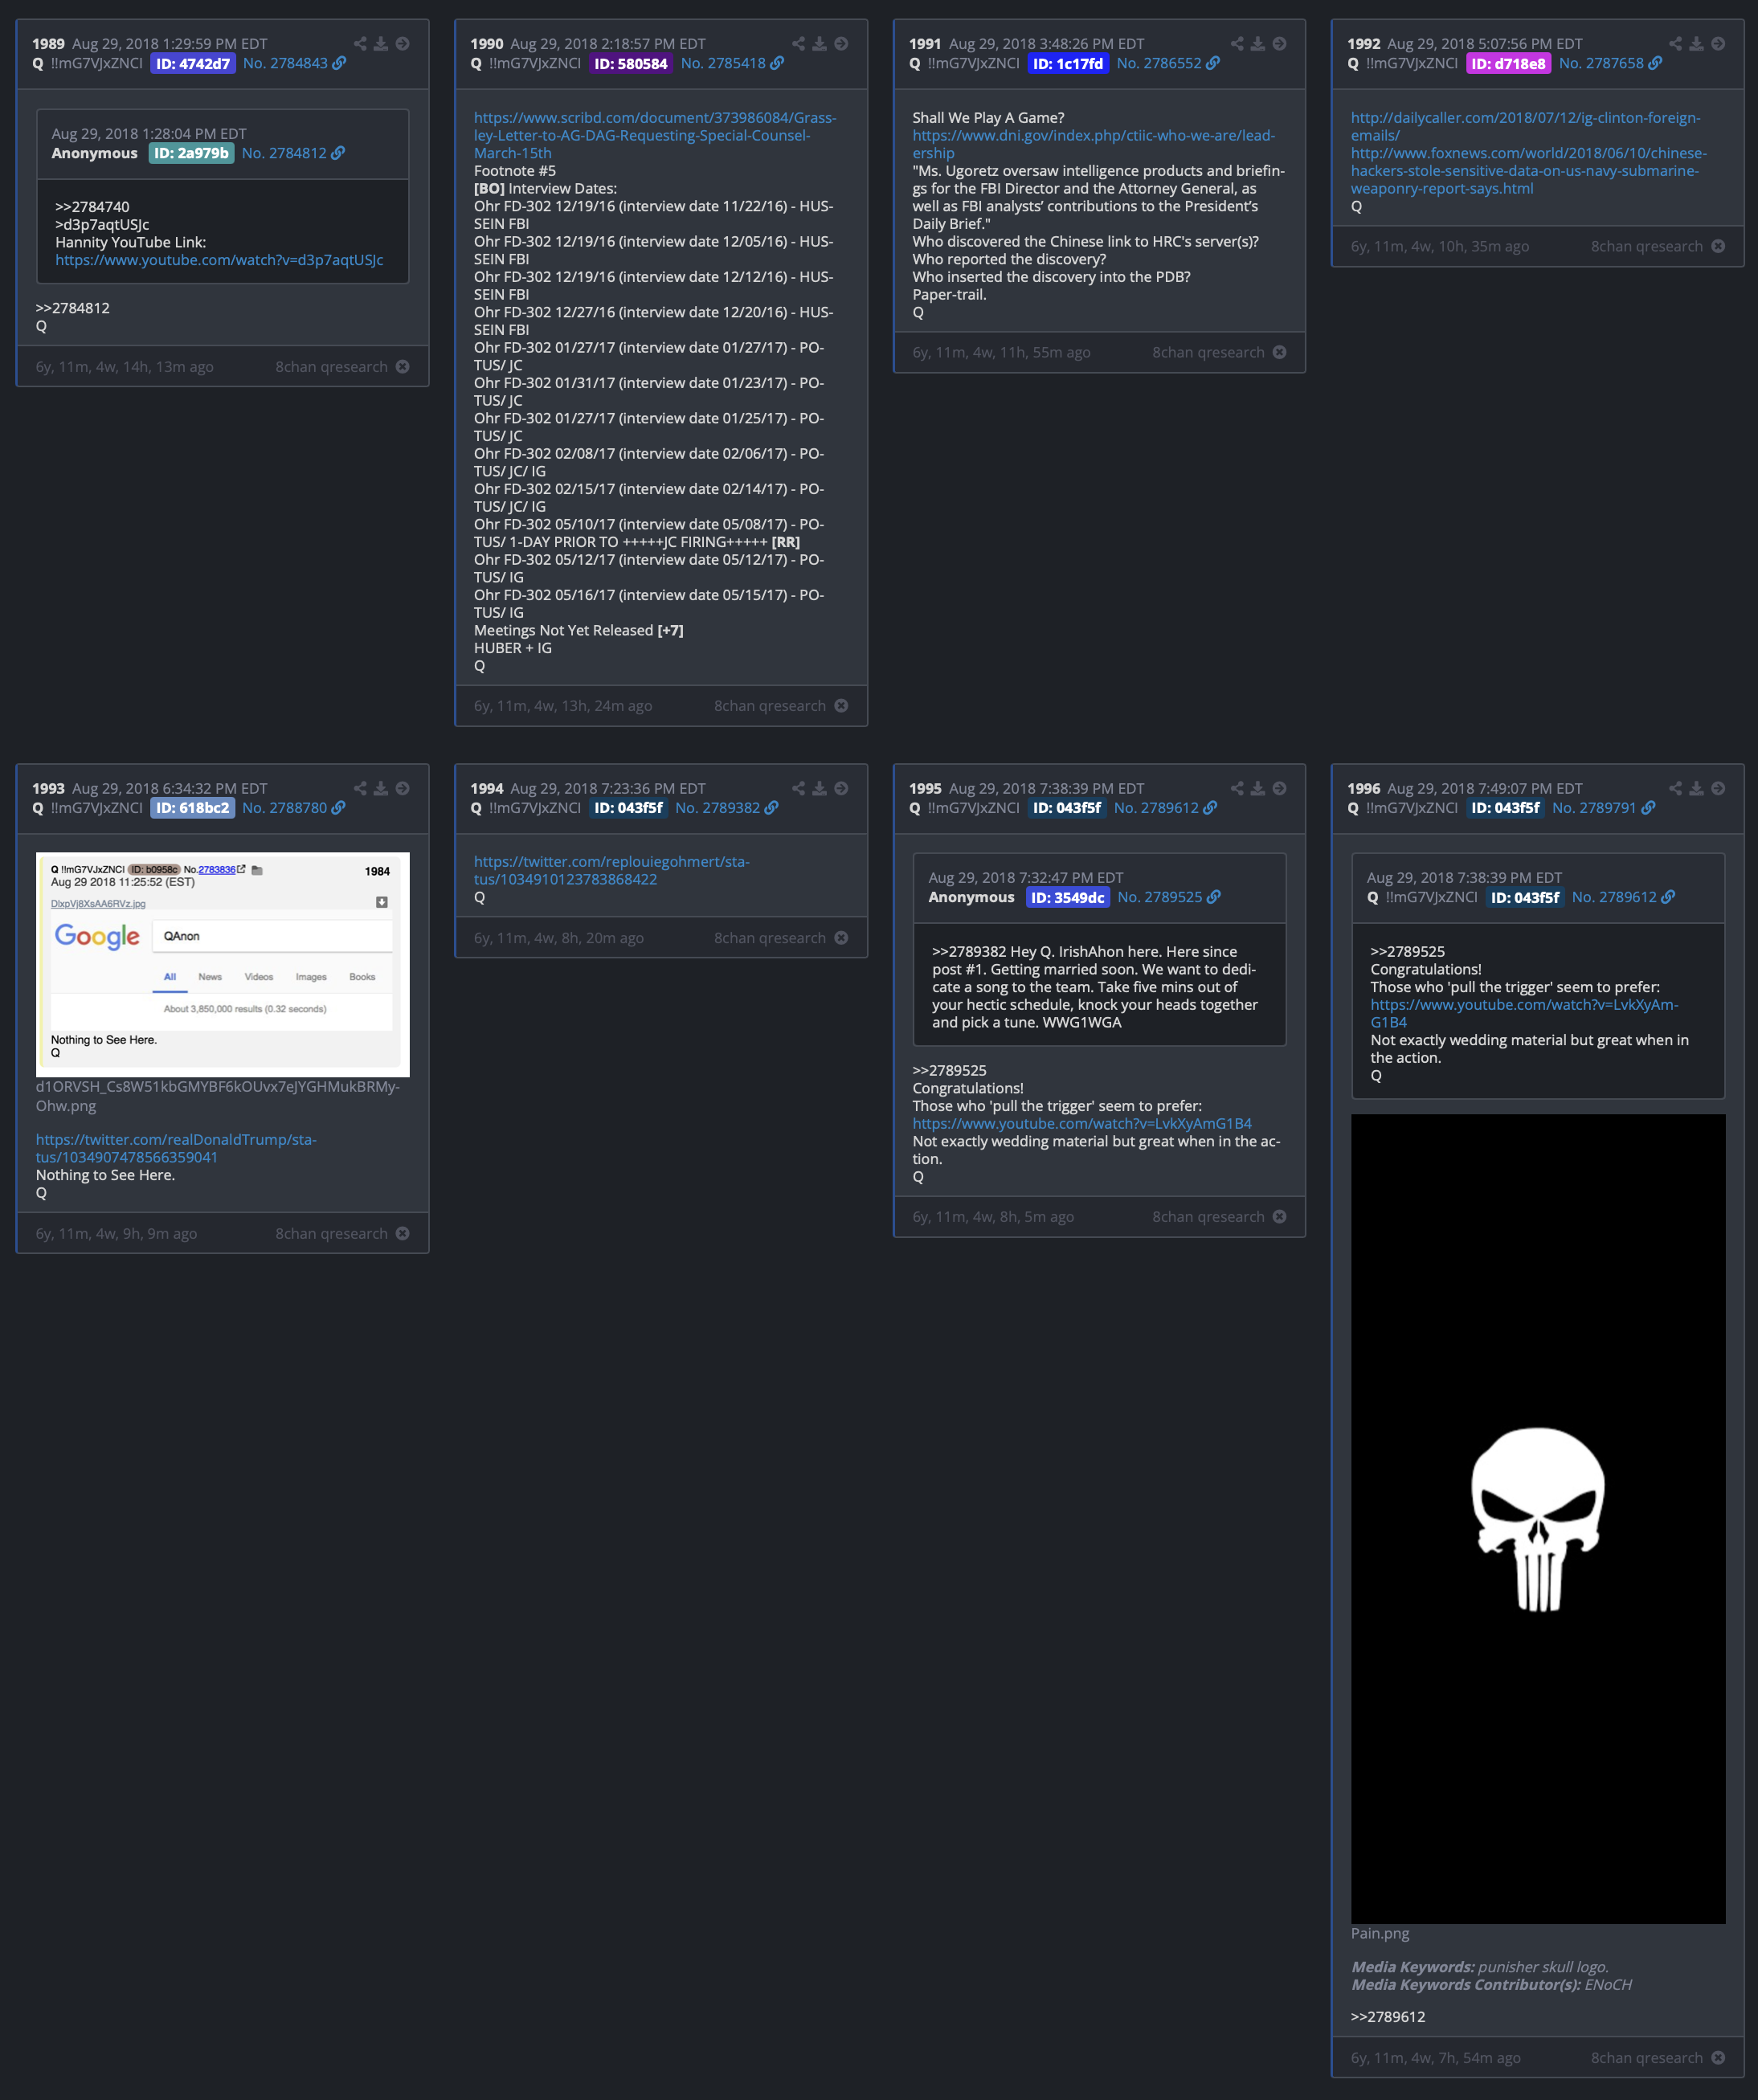Click share icon on post 1996

1675,788
